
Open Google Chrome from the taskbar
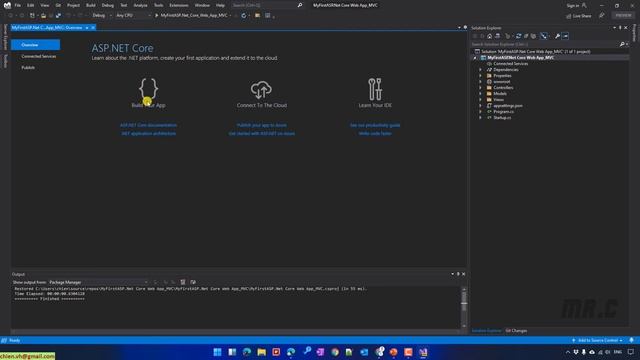[x=335, y=352]
